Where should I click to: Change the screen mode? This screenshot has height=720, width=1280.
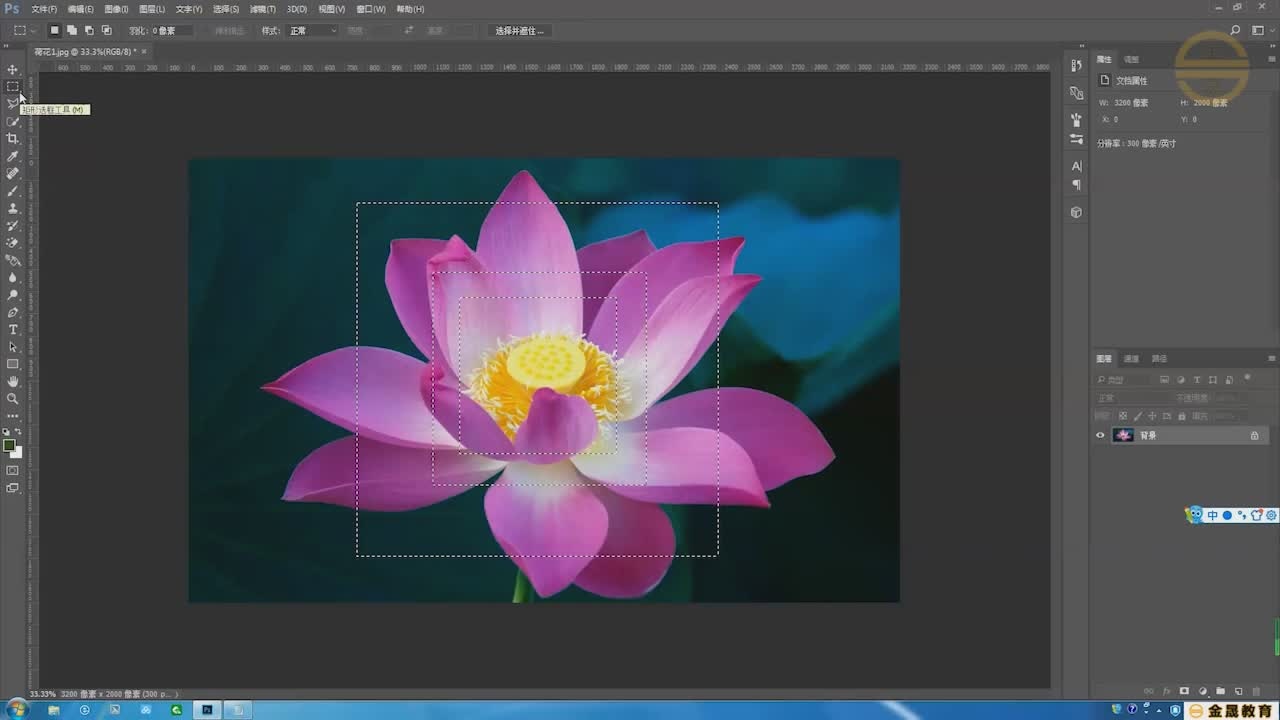click(13, 488)
